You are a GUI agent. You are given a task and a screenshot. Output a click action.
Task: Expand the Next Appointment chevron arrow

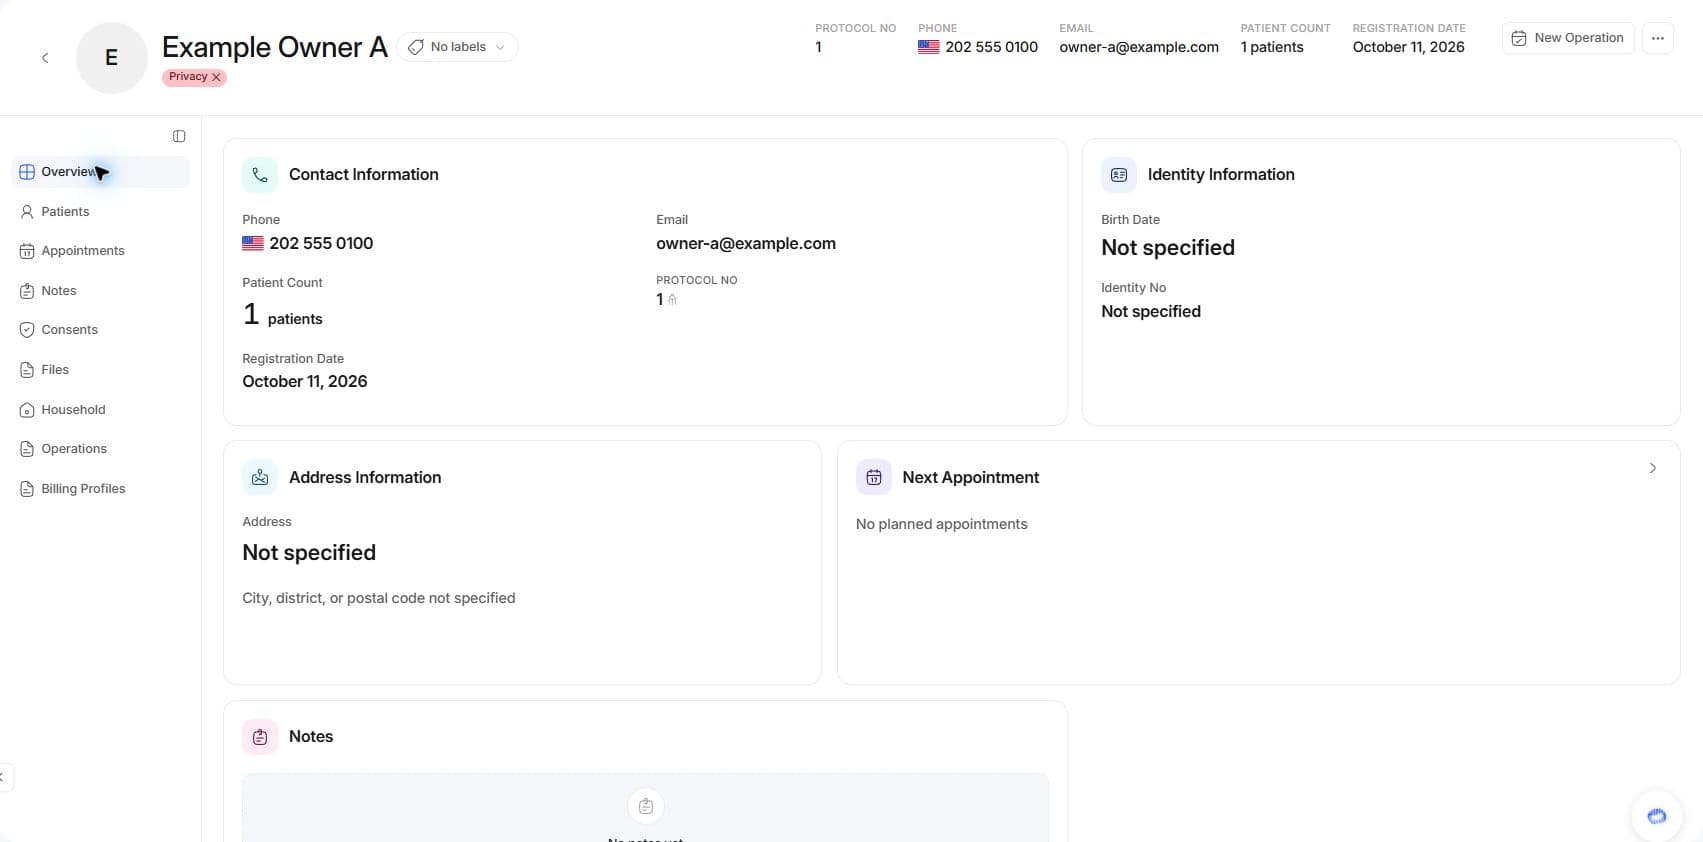(x=1653, y=468)
